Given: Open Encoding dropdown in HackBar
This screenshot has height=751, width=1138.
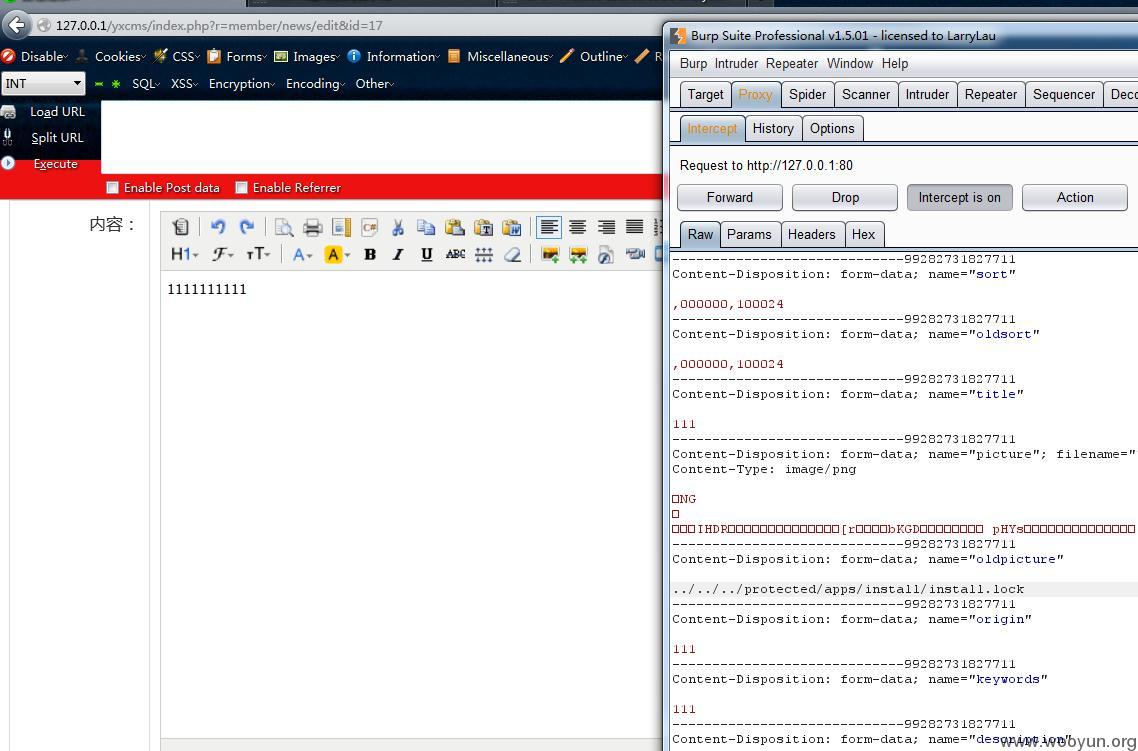Looking at the screenshot, I should click(x=315, y=84).
